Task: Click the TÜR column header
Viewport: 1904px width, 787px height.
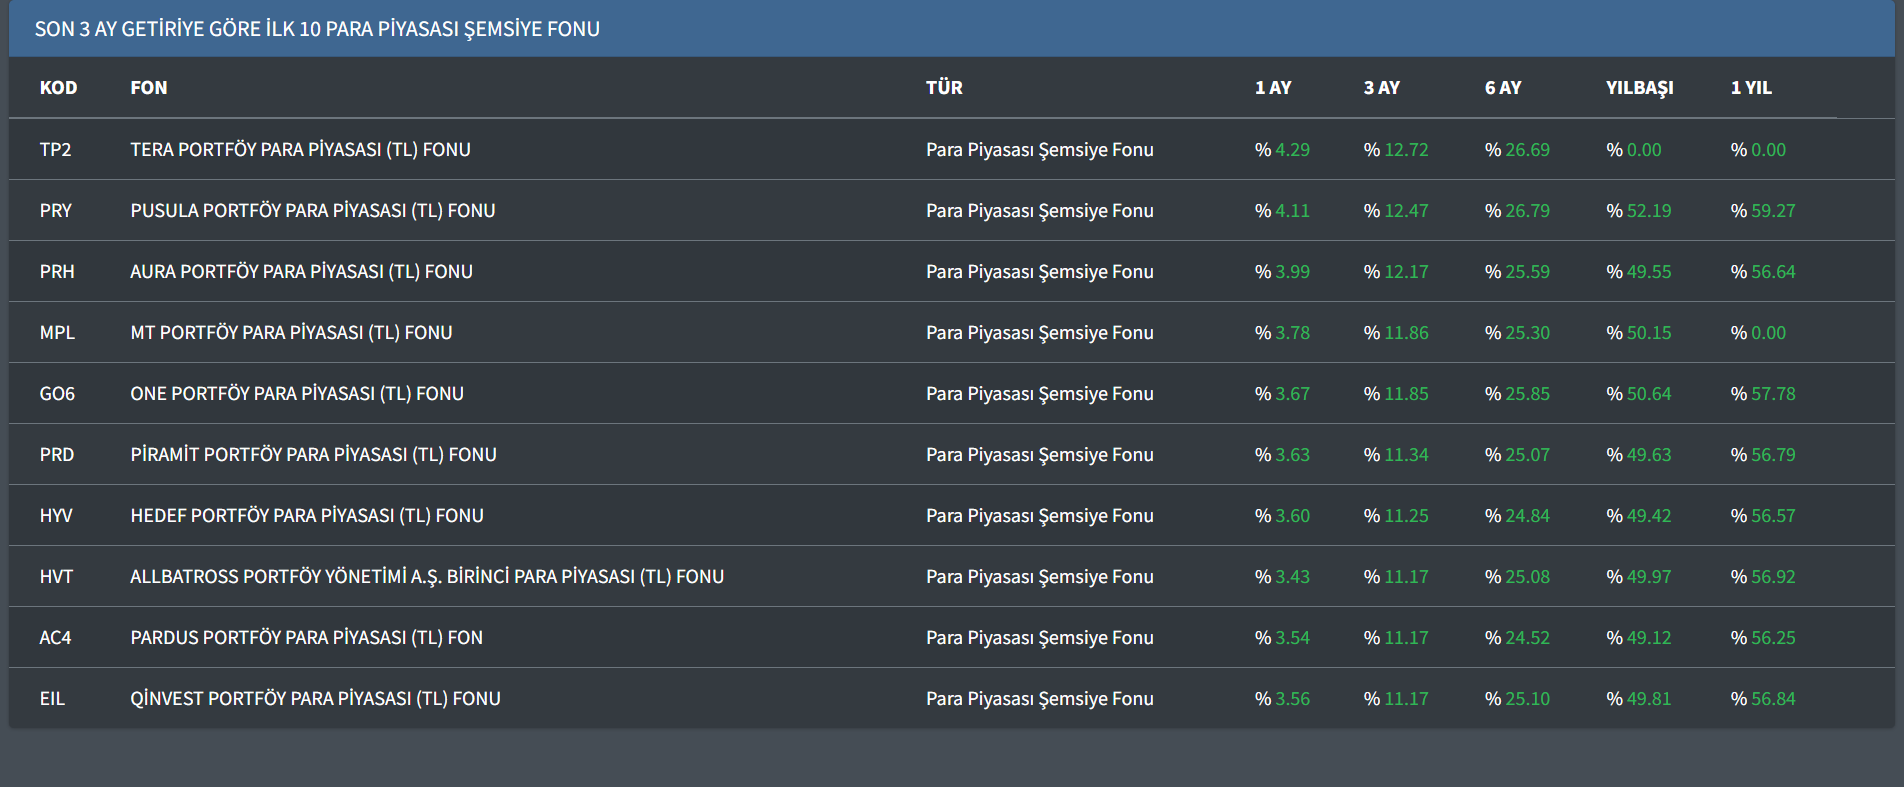Action: (944, 88)
